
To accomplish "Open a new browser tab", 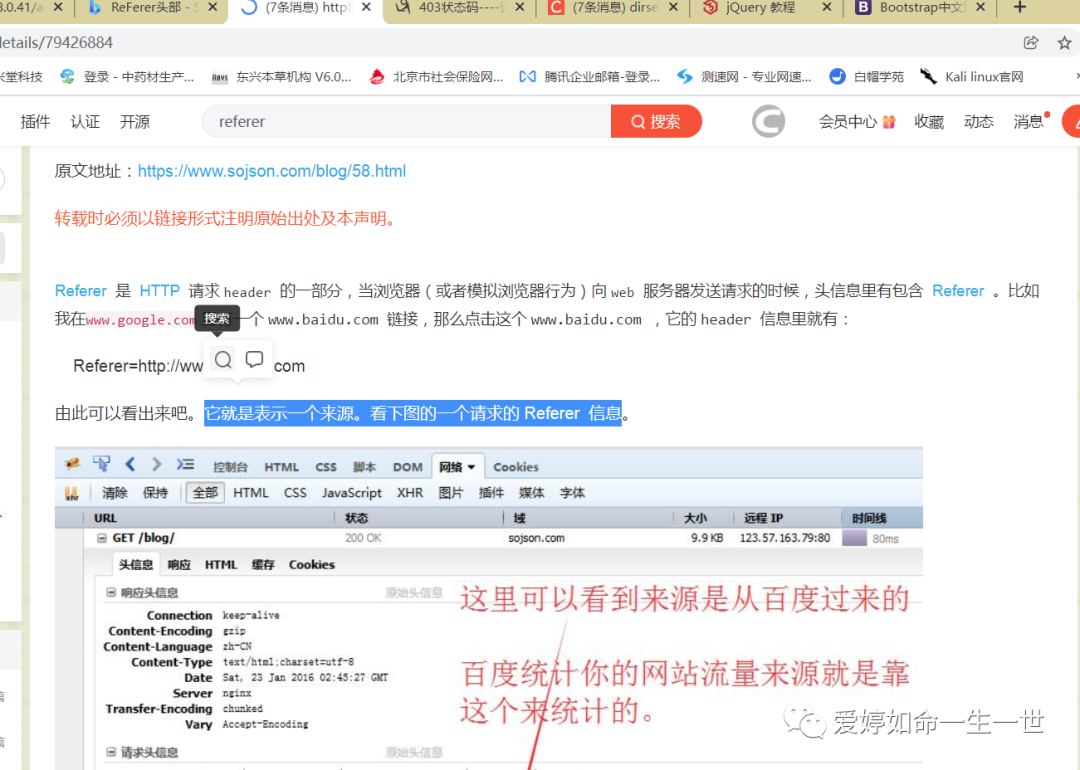I will (1020, 8).
